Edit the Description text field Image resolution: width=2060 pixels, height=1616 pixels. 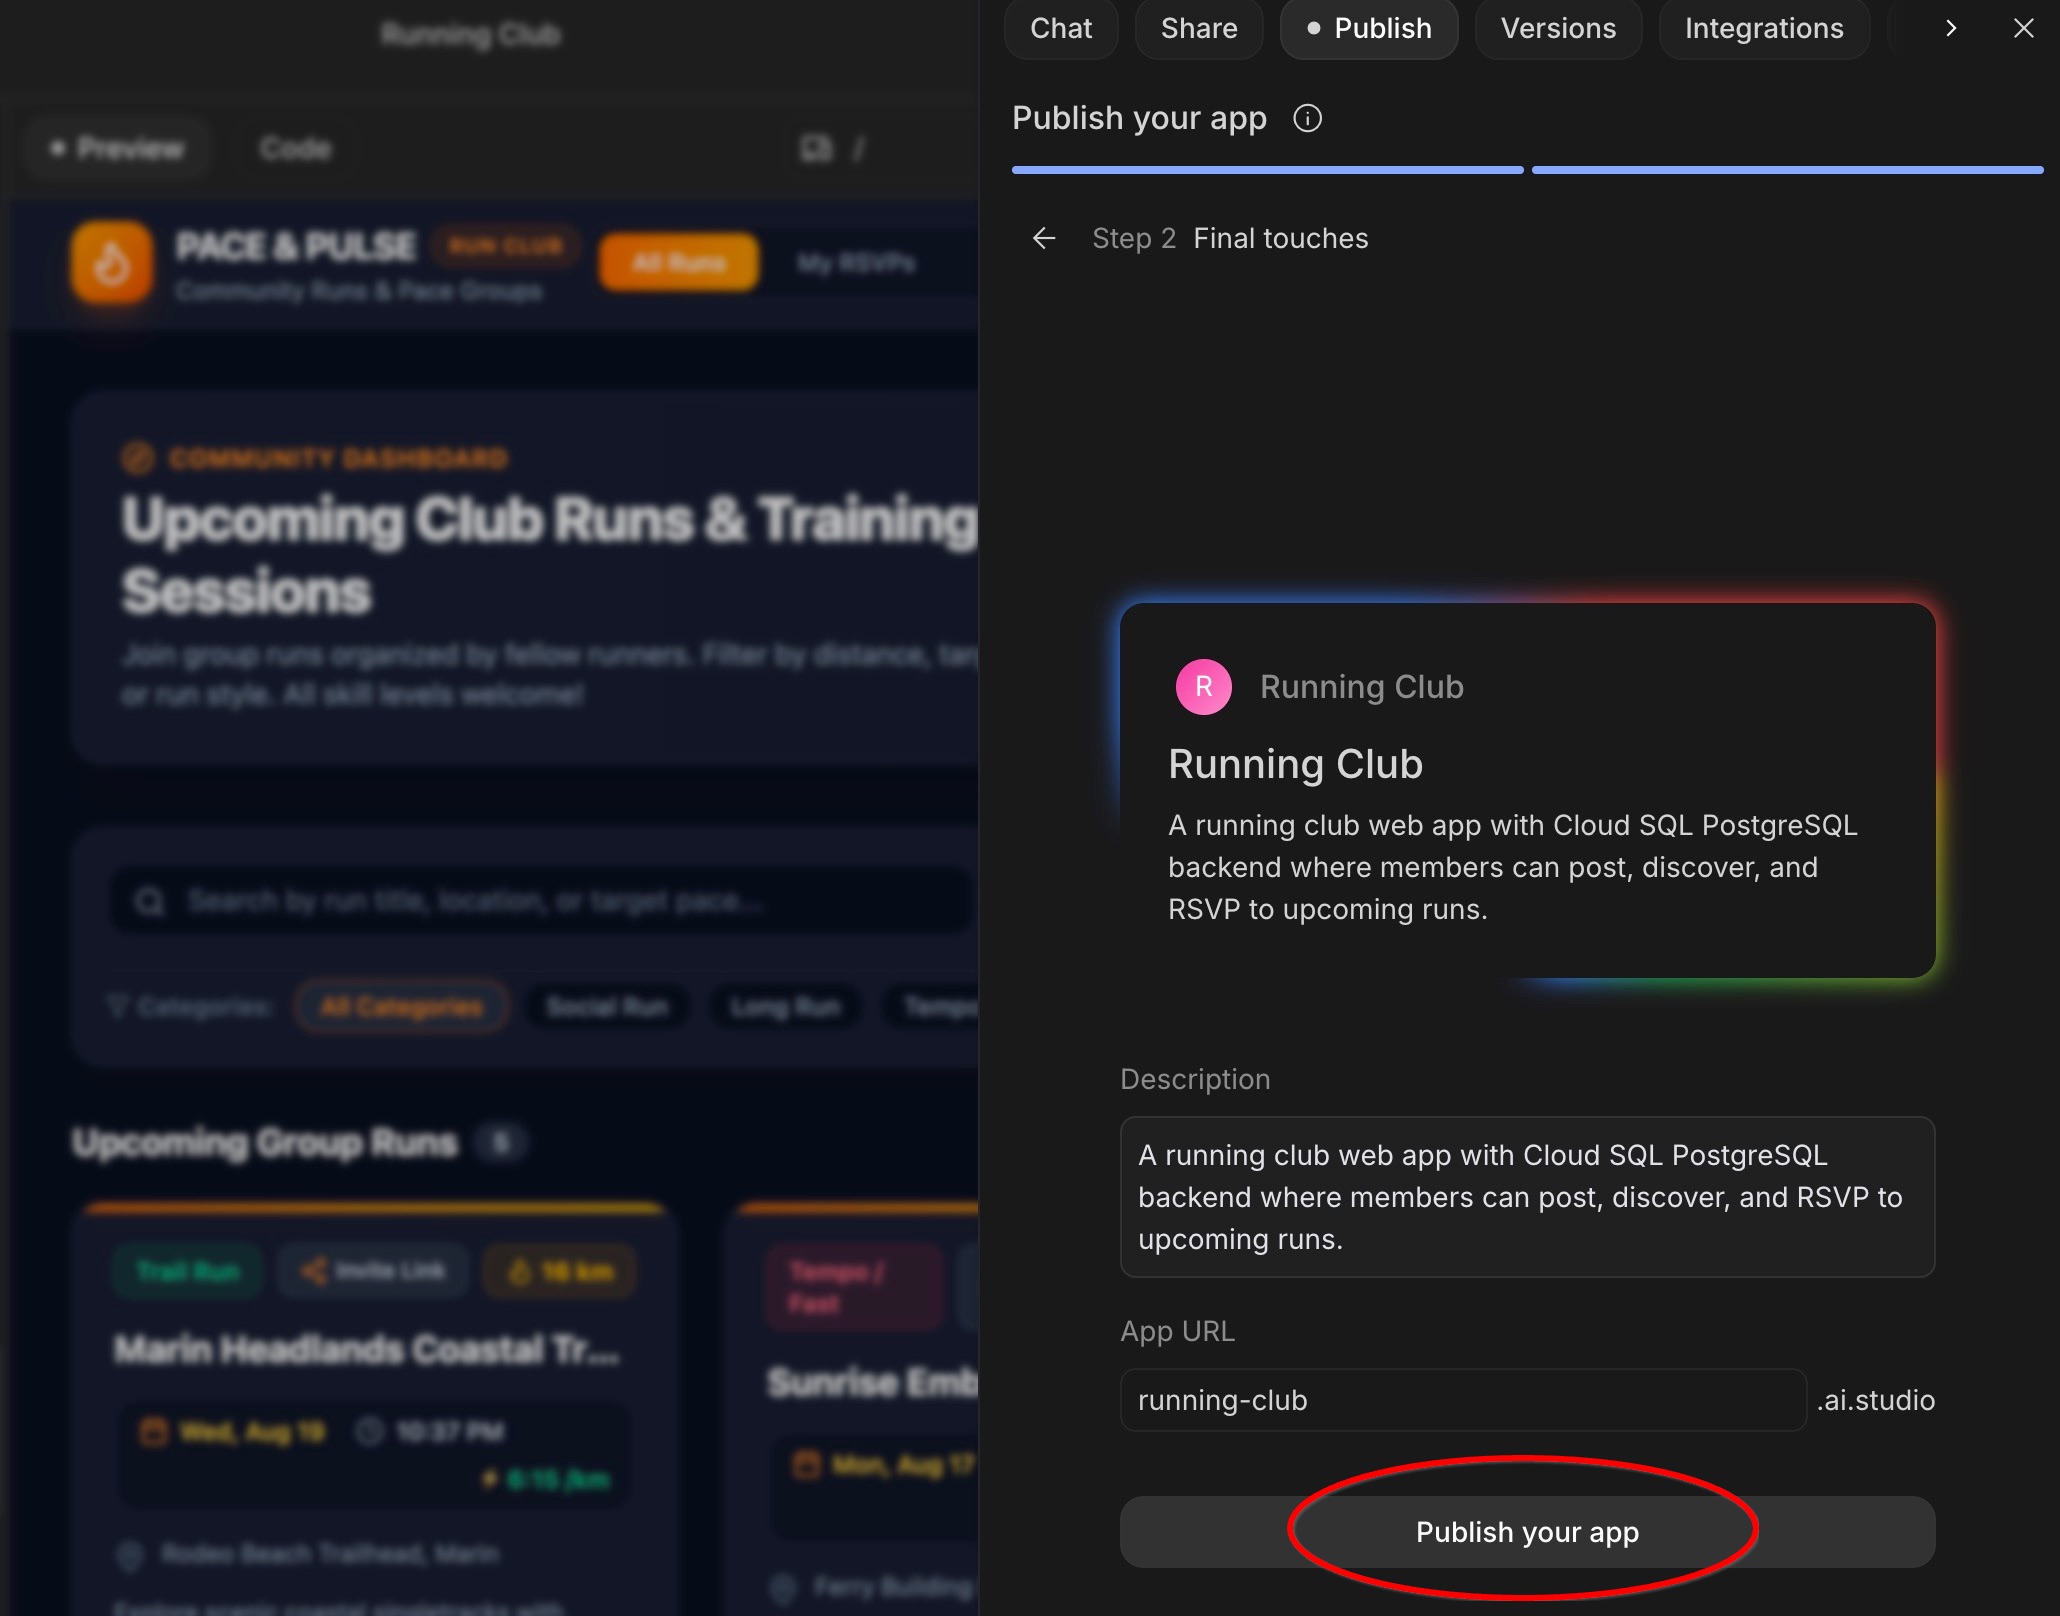click(1527, 1197)
